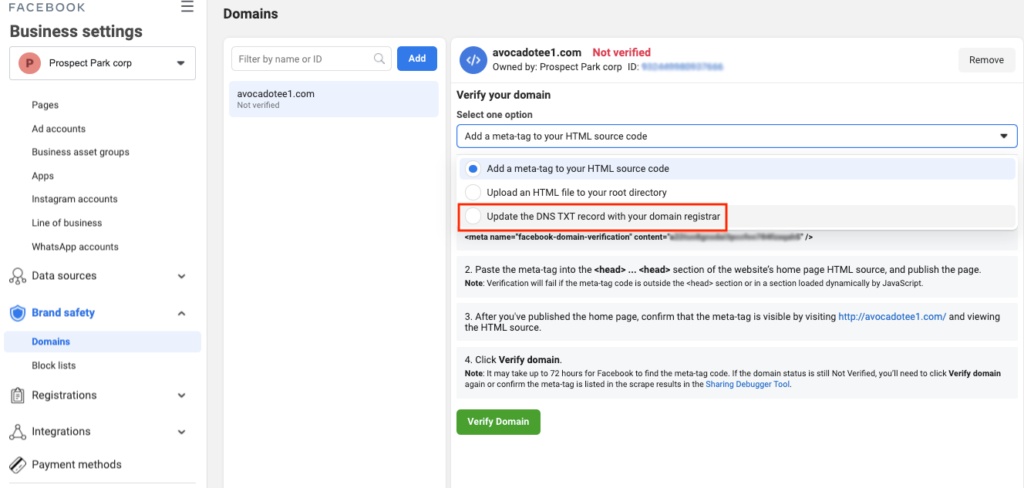Open the Prospect Park corp business dropdown
Viewport: 1024px width, 488px height.
(103, 63)
